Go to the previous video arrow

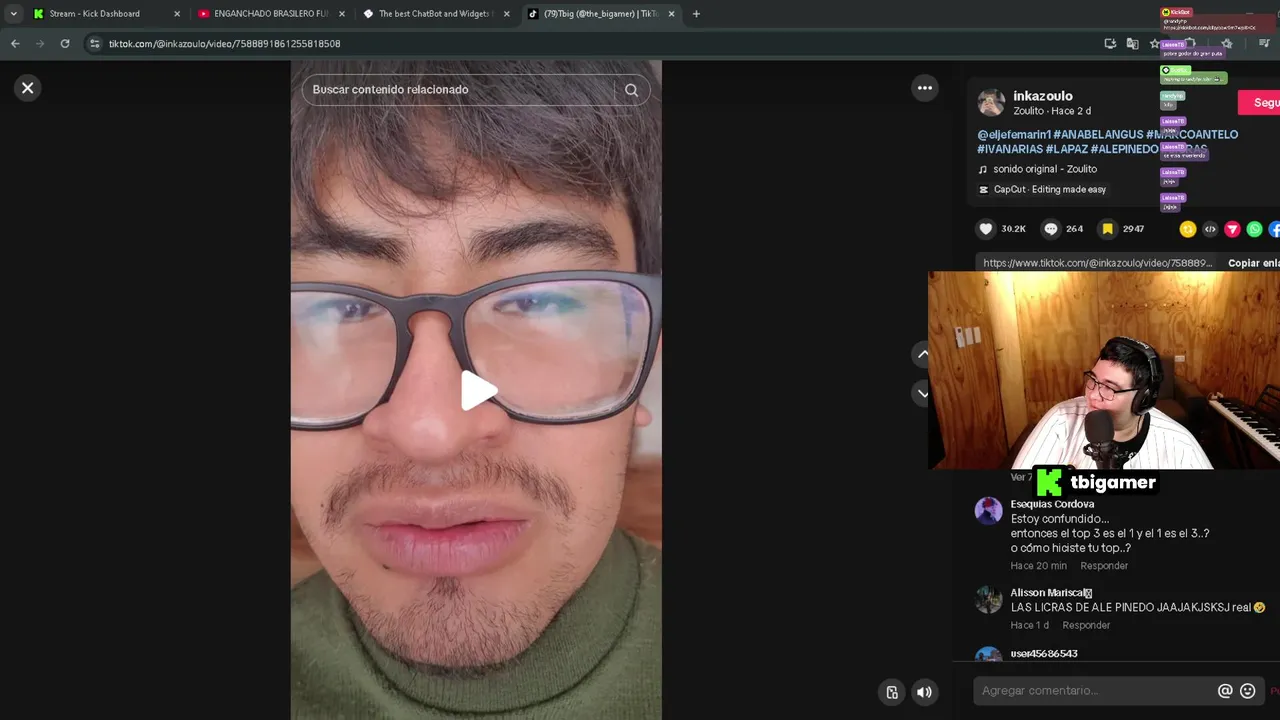click(x=923, y=354)
